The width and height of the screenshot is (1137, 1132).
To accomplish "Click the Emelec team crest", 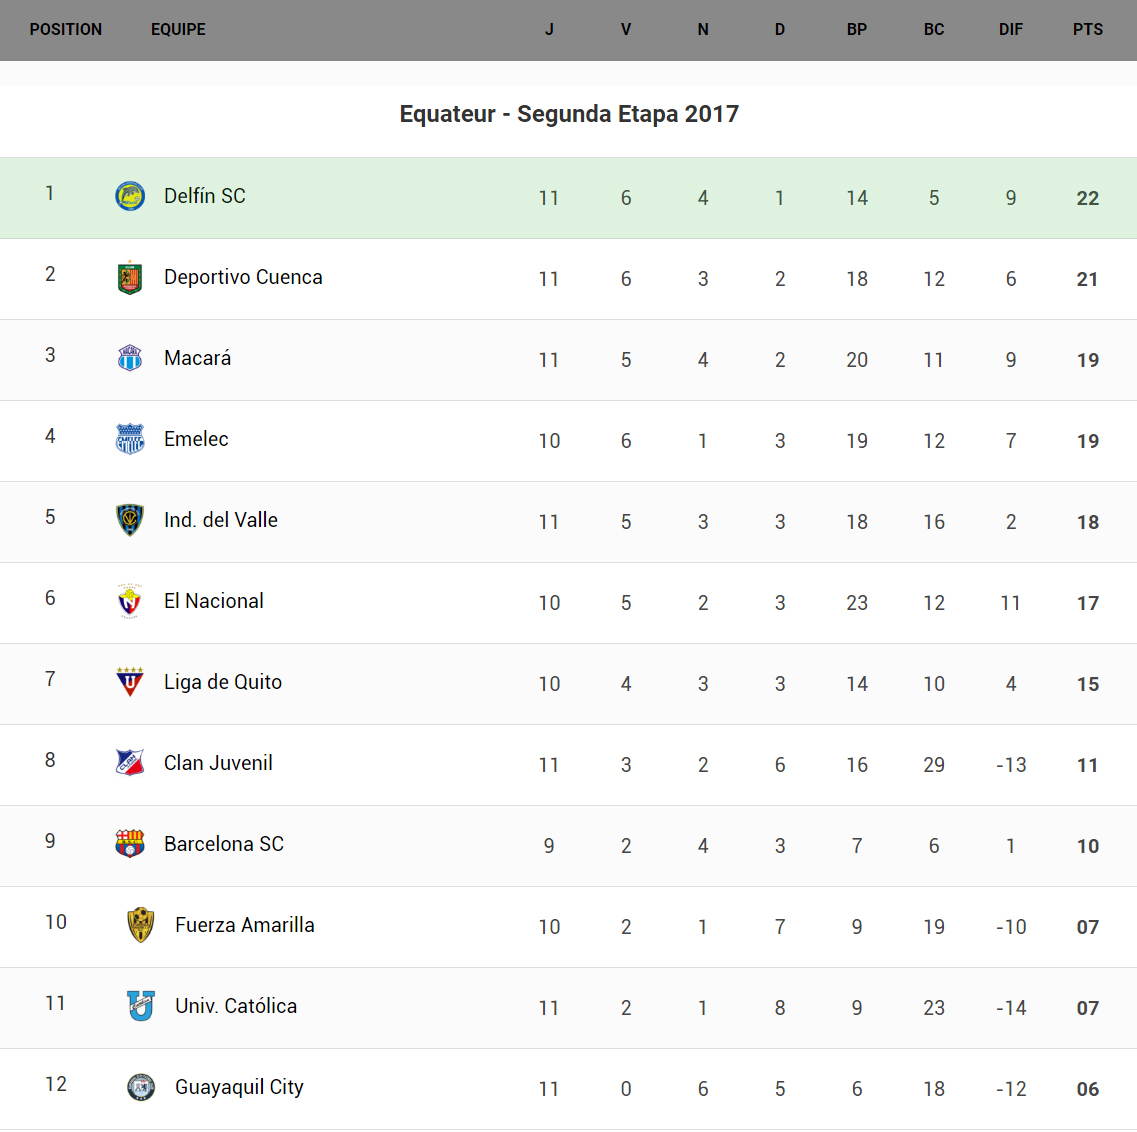I will 130,439.
